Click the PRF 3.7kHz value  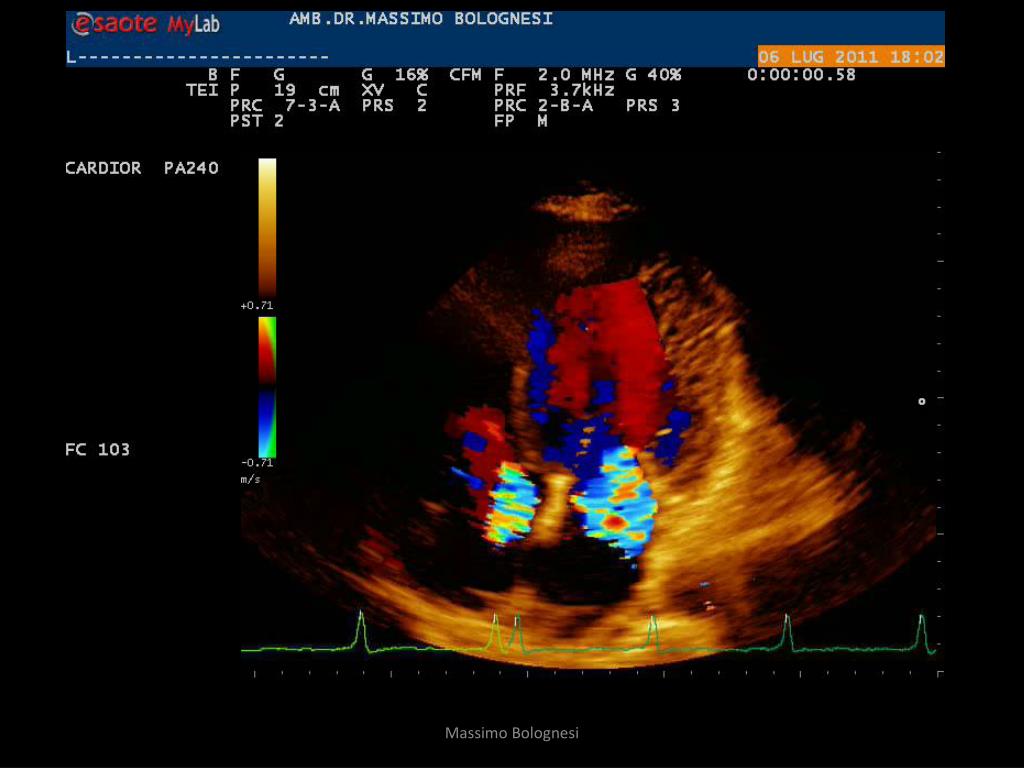554,90
